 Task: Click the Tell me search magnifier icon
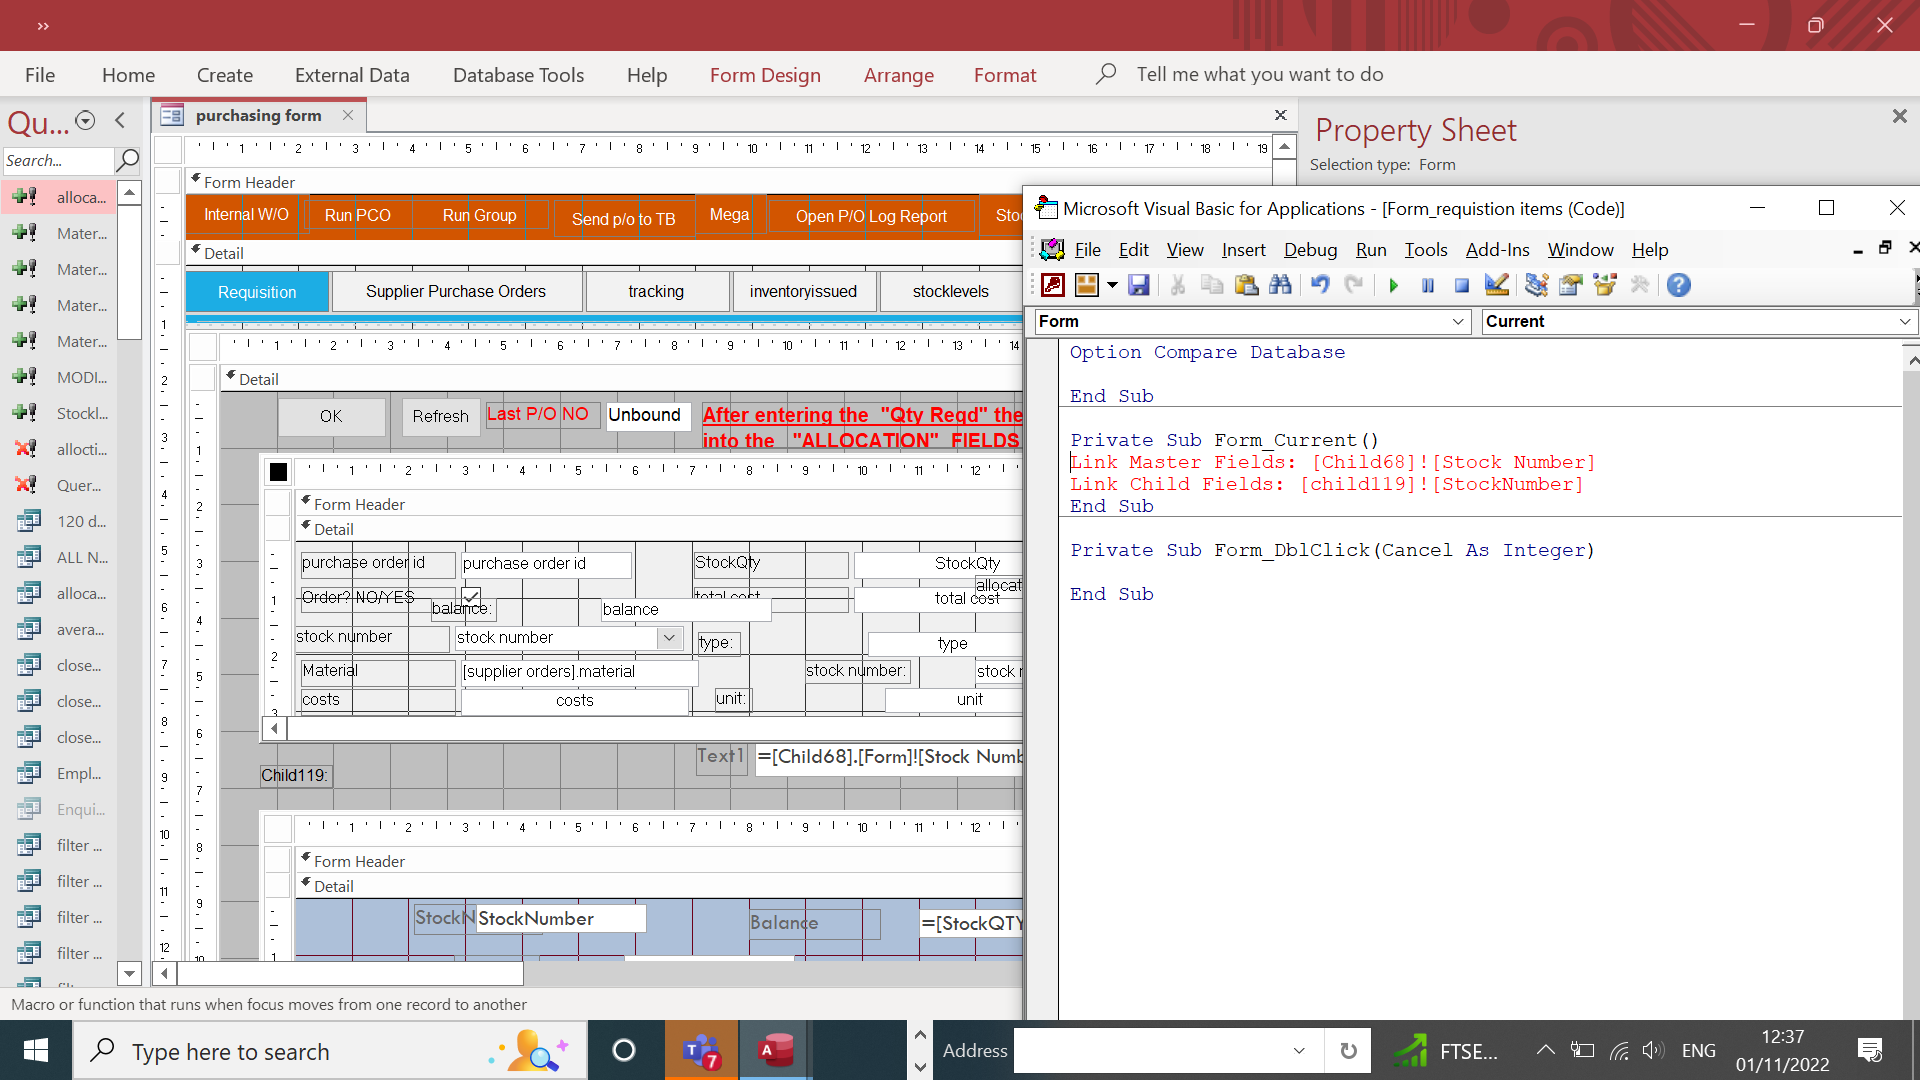click(1105, 74)
